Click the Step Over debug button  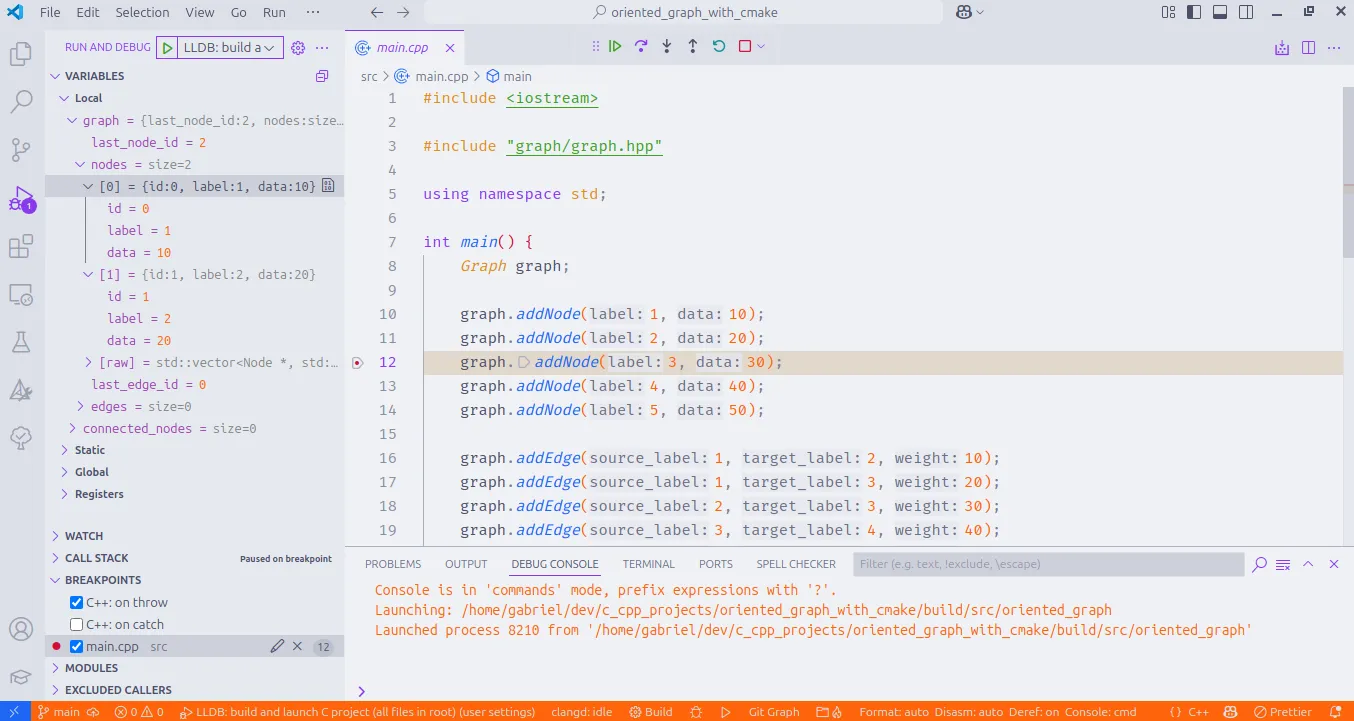(x=641, y=46)
